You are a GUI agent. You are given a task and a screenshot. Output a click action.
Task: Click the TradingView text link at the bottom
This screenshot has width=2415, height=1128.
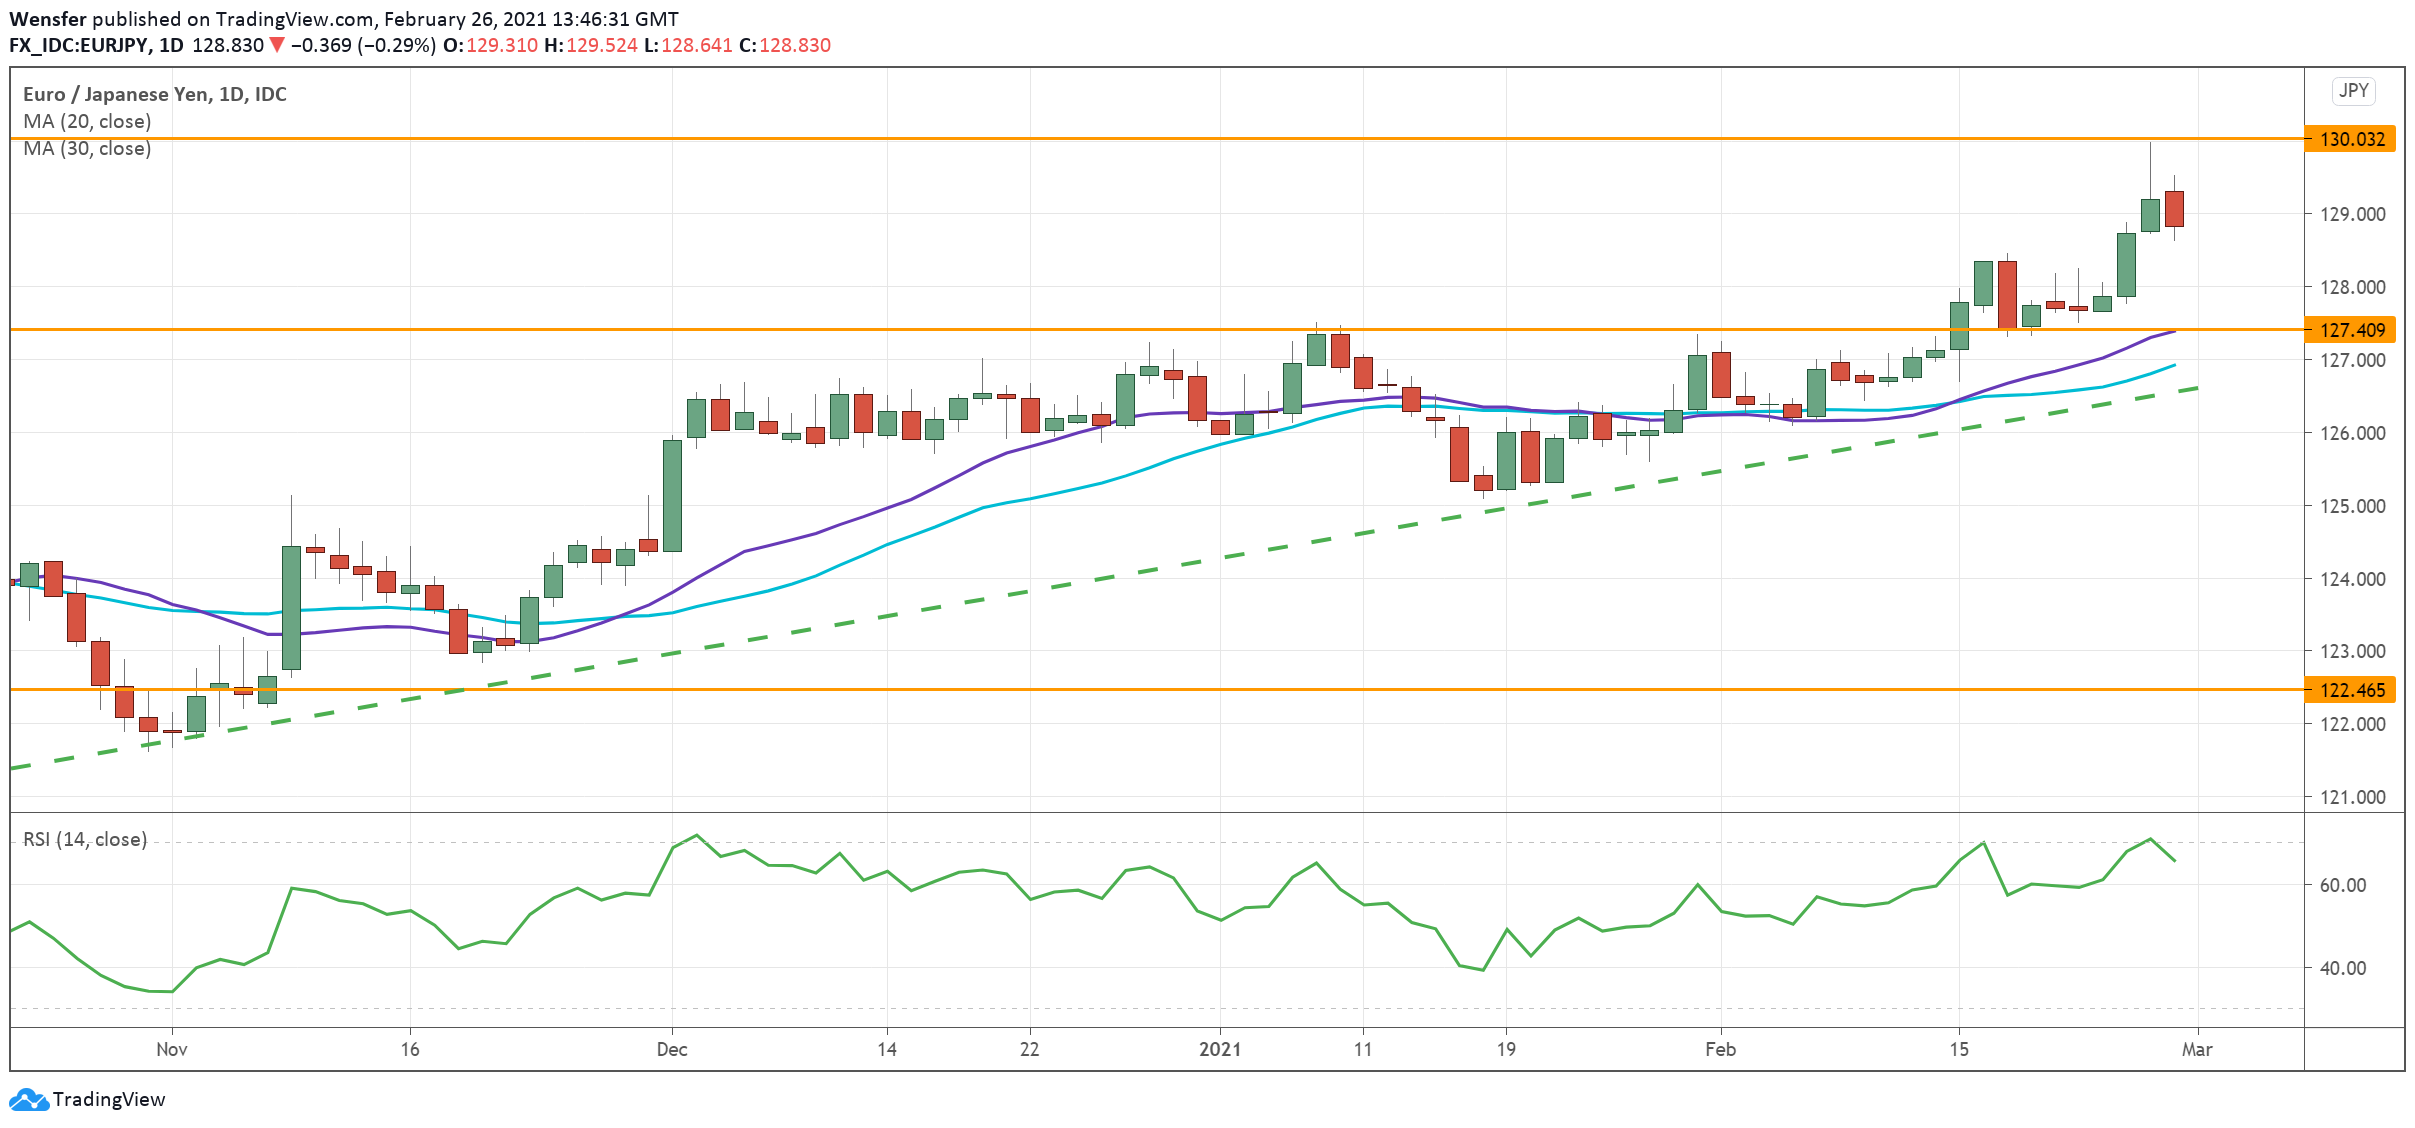tap(108, 1100)
